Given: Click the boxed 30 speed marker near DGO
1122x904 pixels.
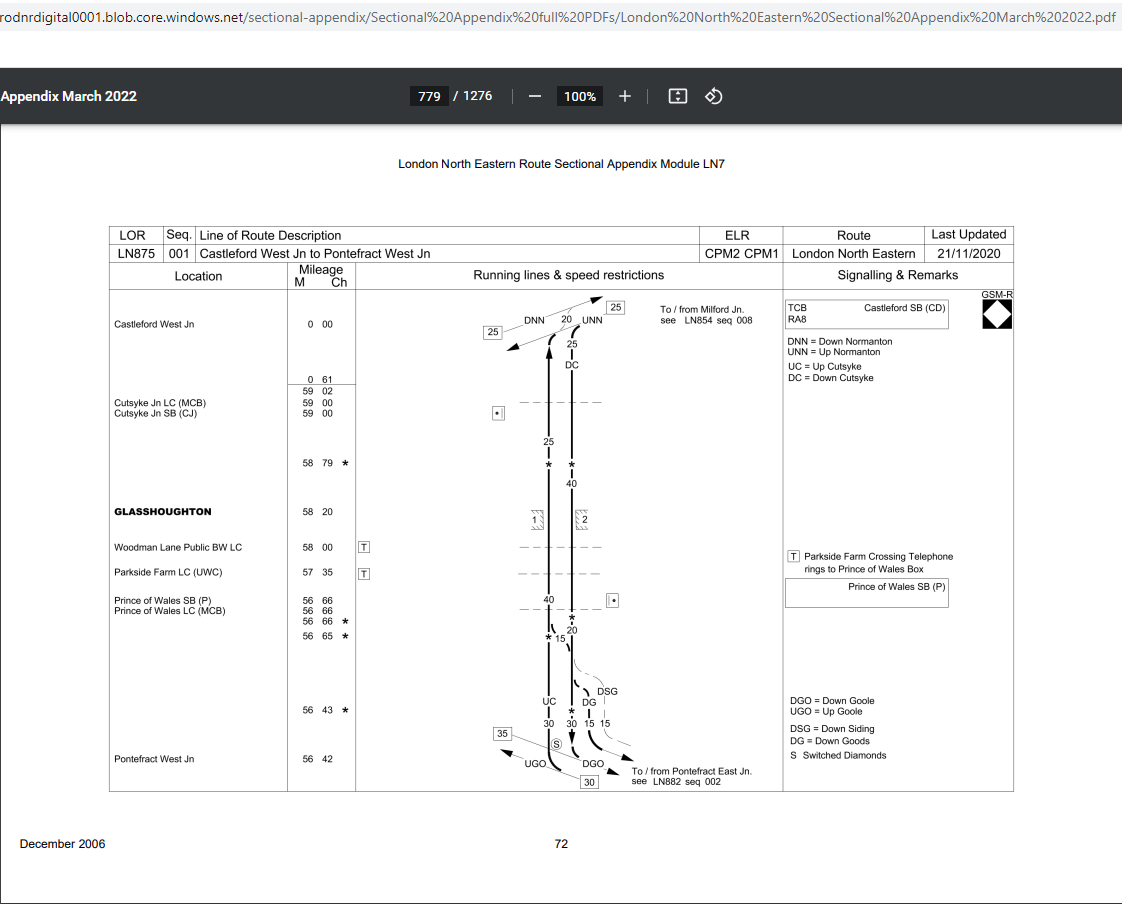Looking at the screenshot, I should (589, 782).
